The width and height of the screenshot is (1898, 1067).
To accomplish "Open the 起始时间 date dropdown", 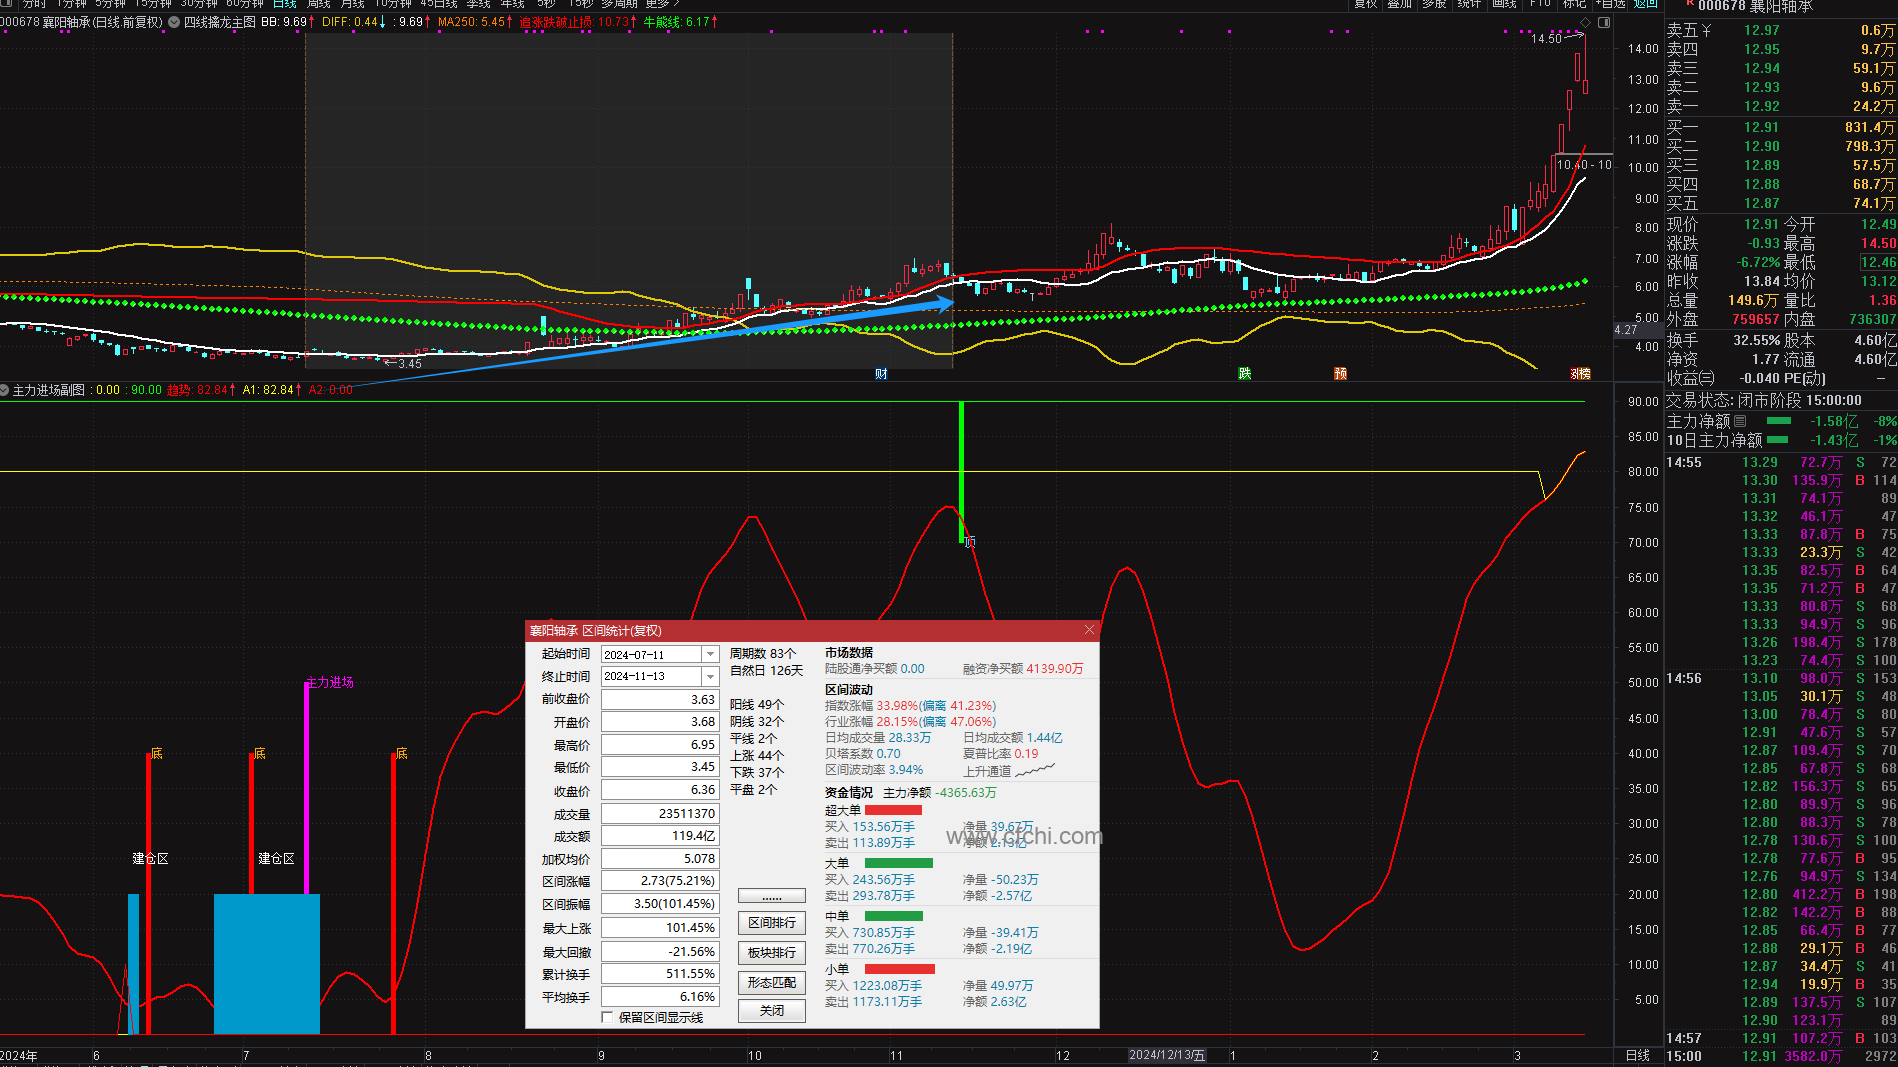I will 710,654.
